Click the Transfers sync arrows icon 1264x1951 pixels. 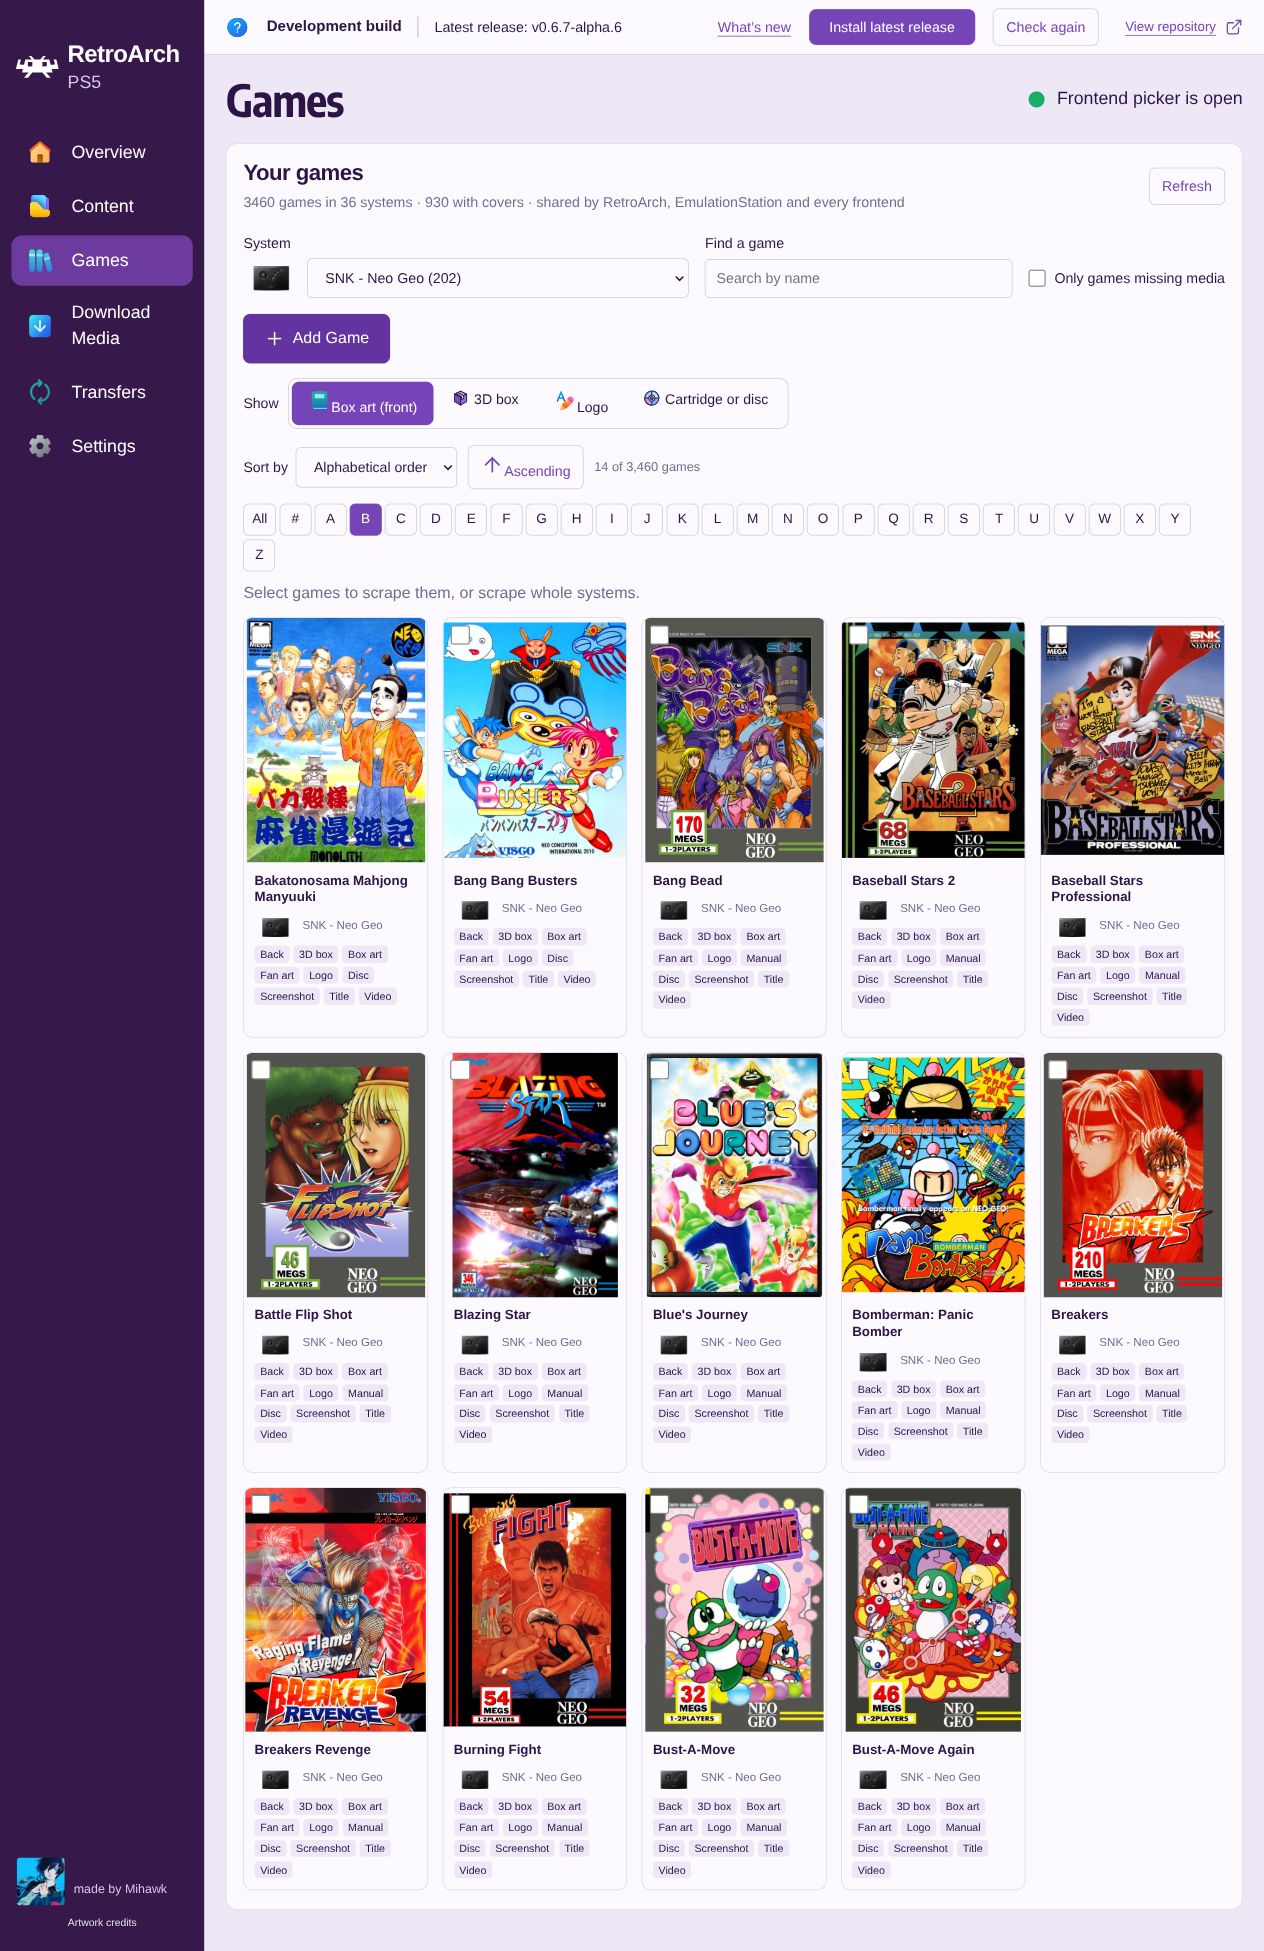coord(40,392)
